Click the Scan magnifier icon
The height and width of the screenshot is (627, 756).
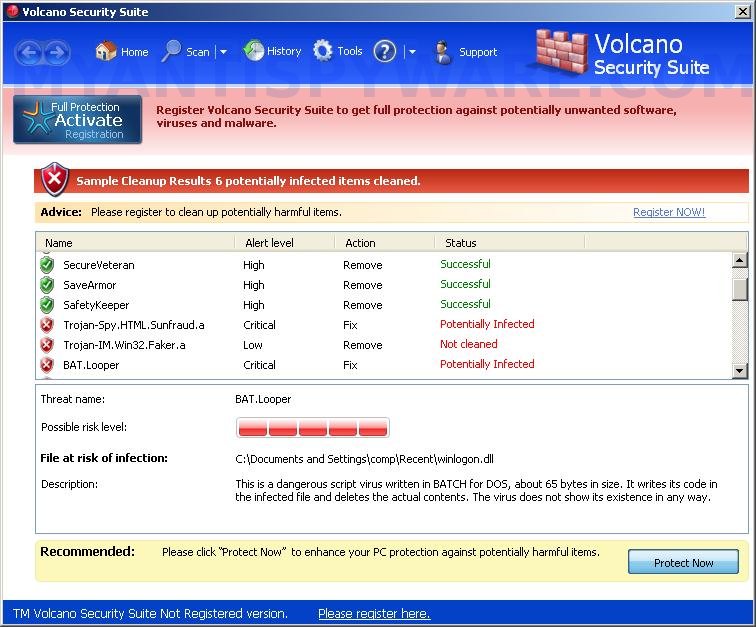[x=171, y=51]
